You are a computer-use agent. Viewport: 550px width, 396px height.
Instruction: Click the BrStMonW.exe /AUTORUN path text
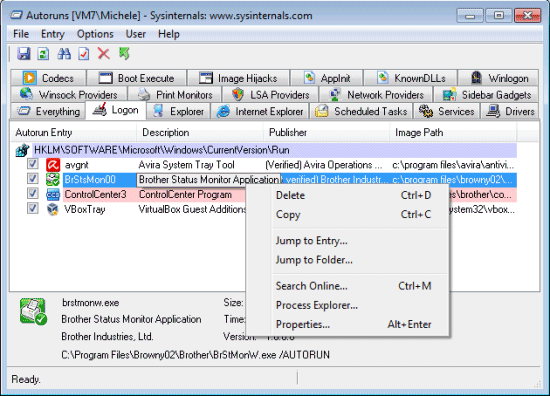[x=195, y=355]
